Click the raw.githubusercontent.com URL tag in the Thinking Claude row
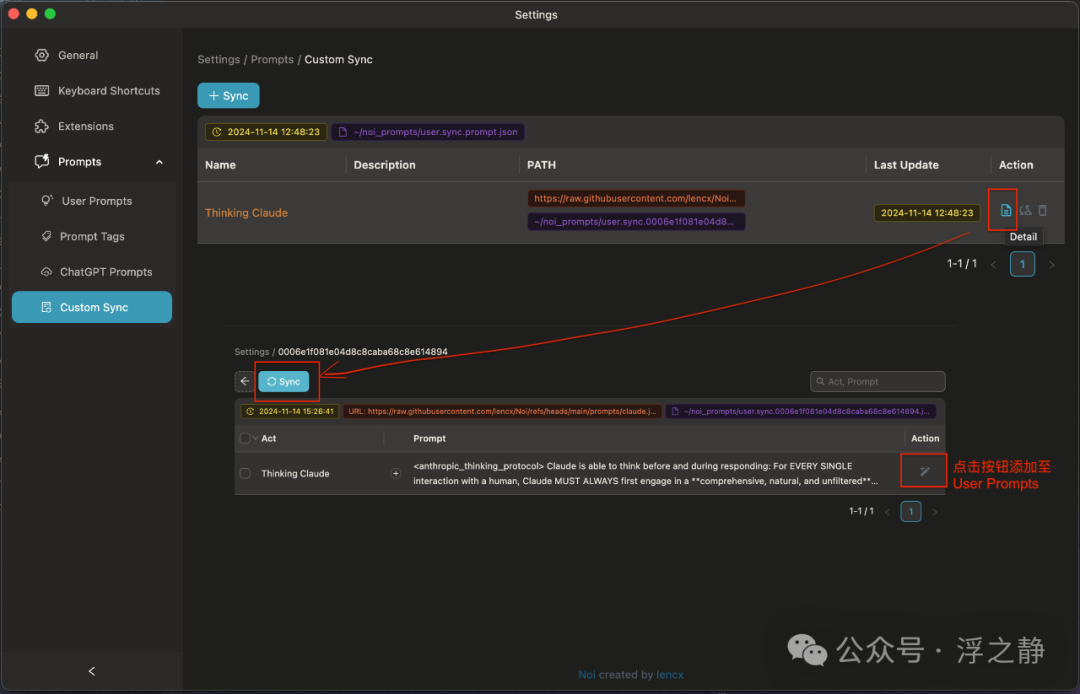 pos(636,198)
